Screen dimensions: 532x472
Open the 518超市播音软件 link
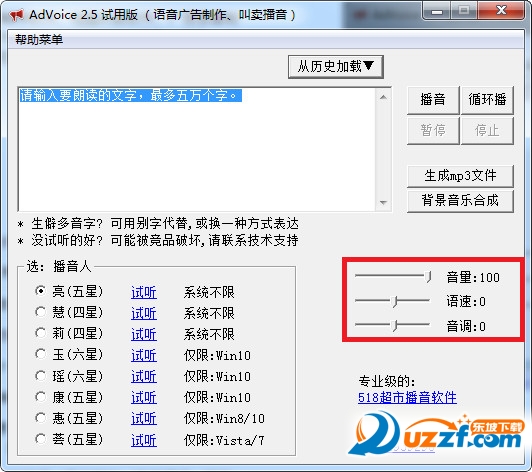(407, 398)
